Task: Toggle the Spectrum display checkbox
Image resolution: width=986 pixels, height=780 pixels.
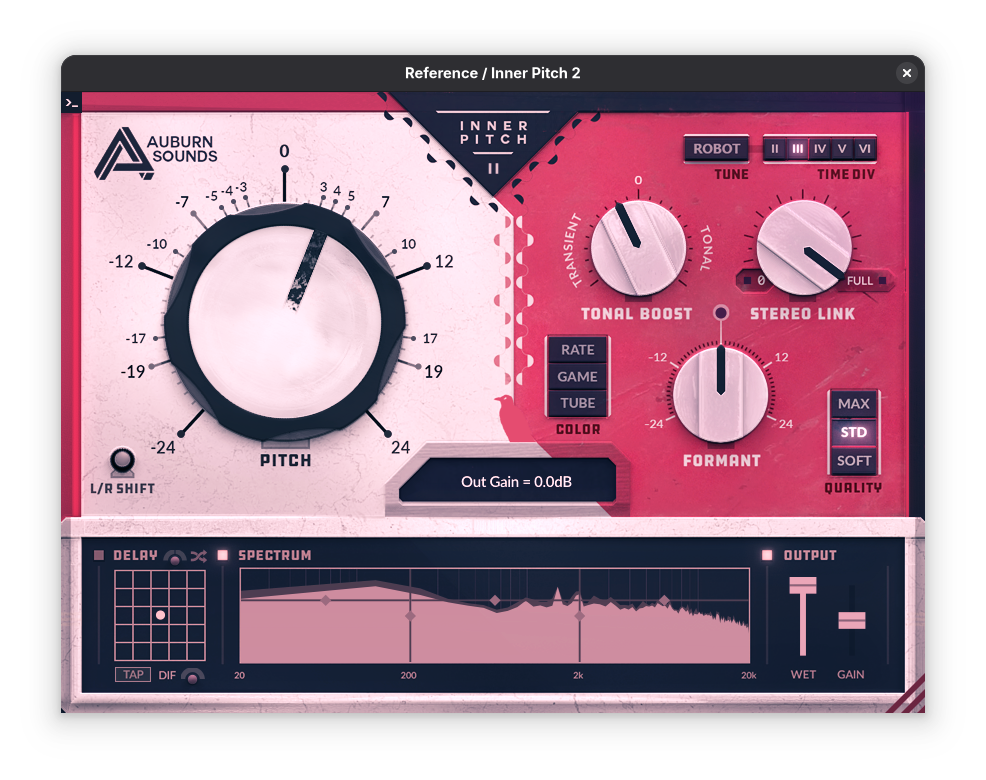Action: coord(223,555)
